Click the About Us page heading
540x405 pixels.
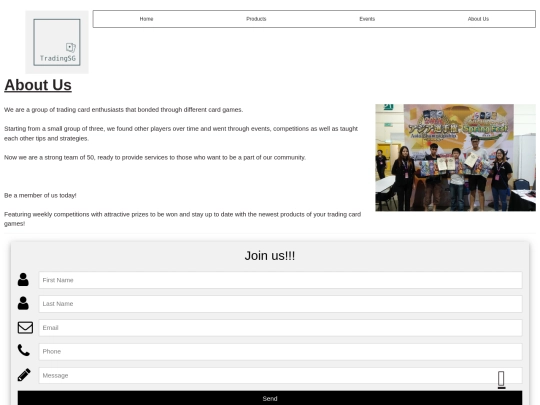tap(38, 85)
